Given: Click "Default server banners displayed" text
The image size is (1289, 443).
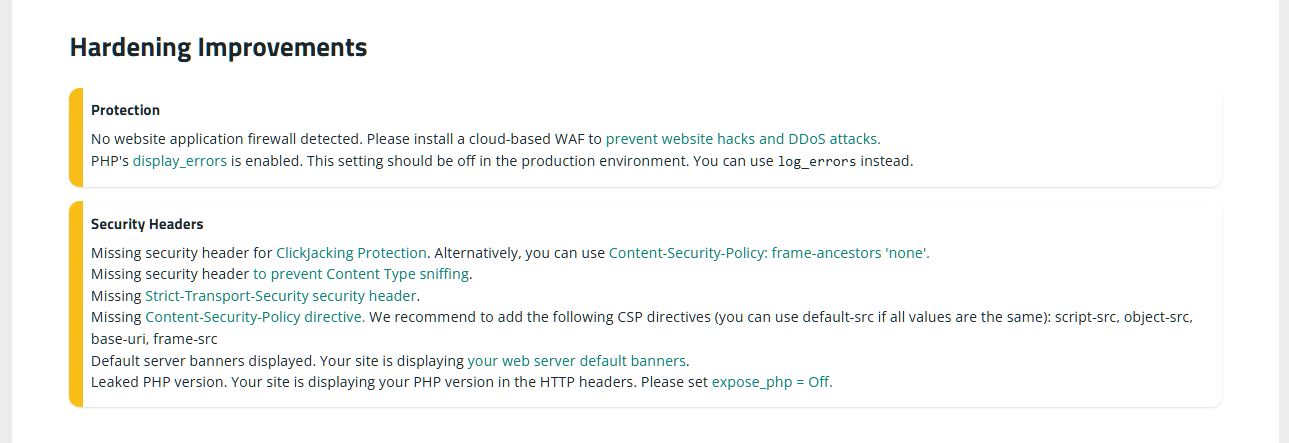Looking at the screenshot, I should [x=200, y=360].
